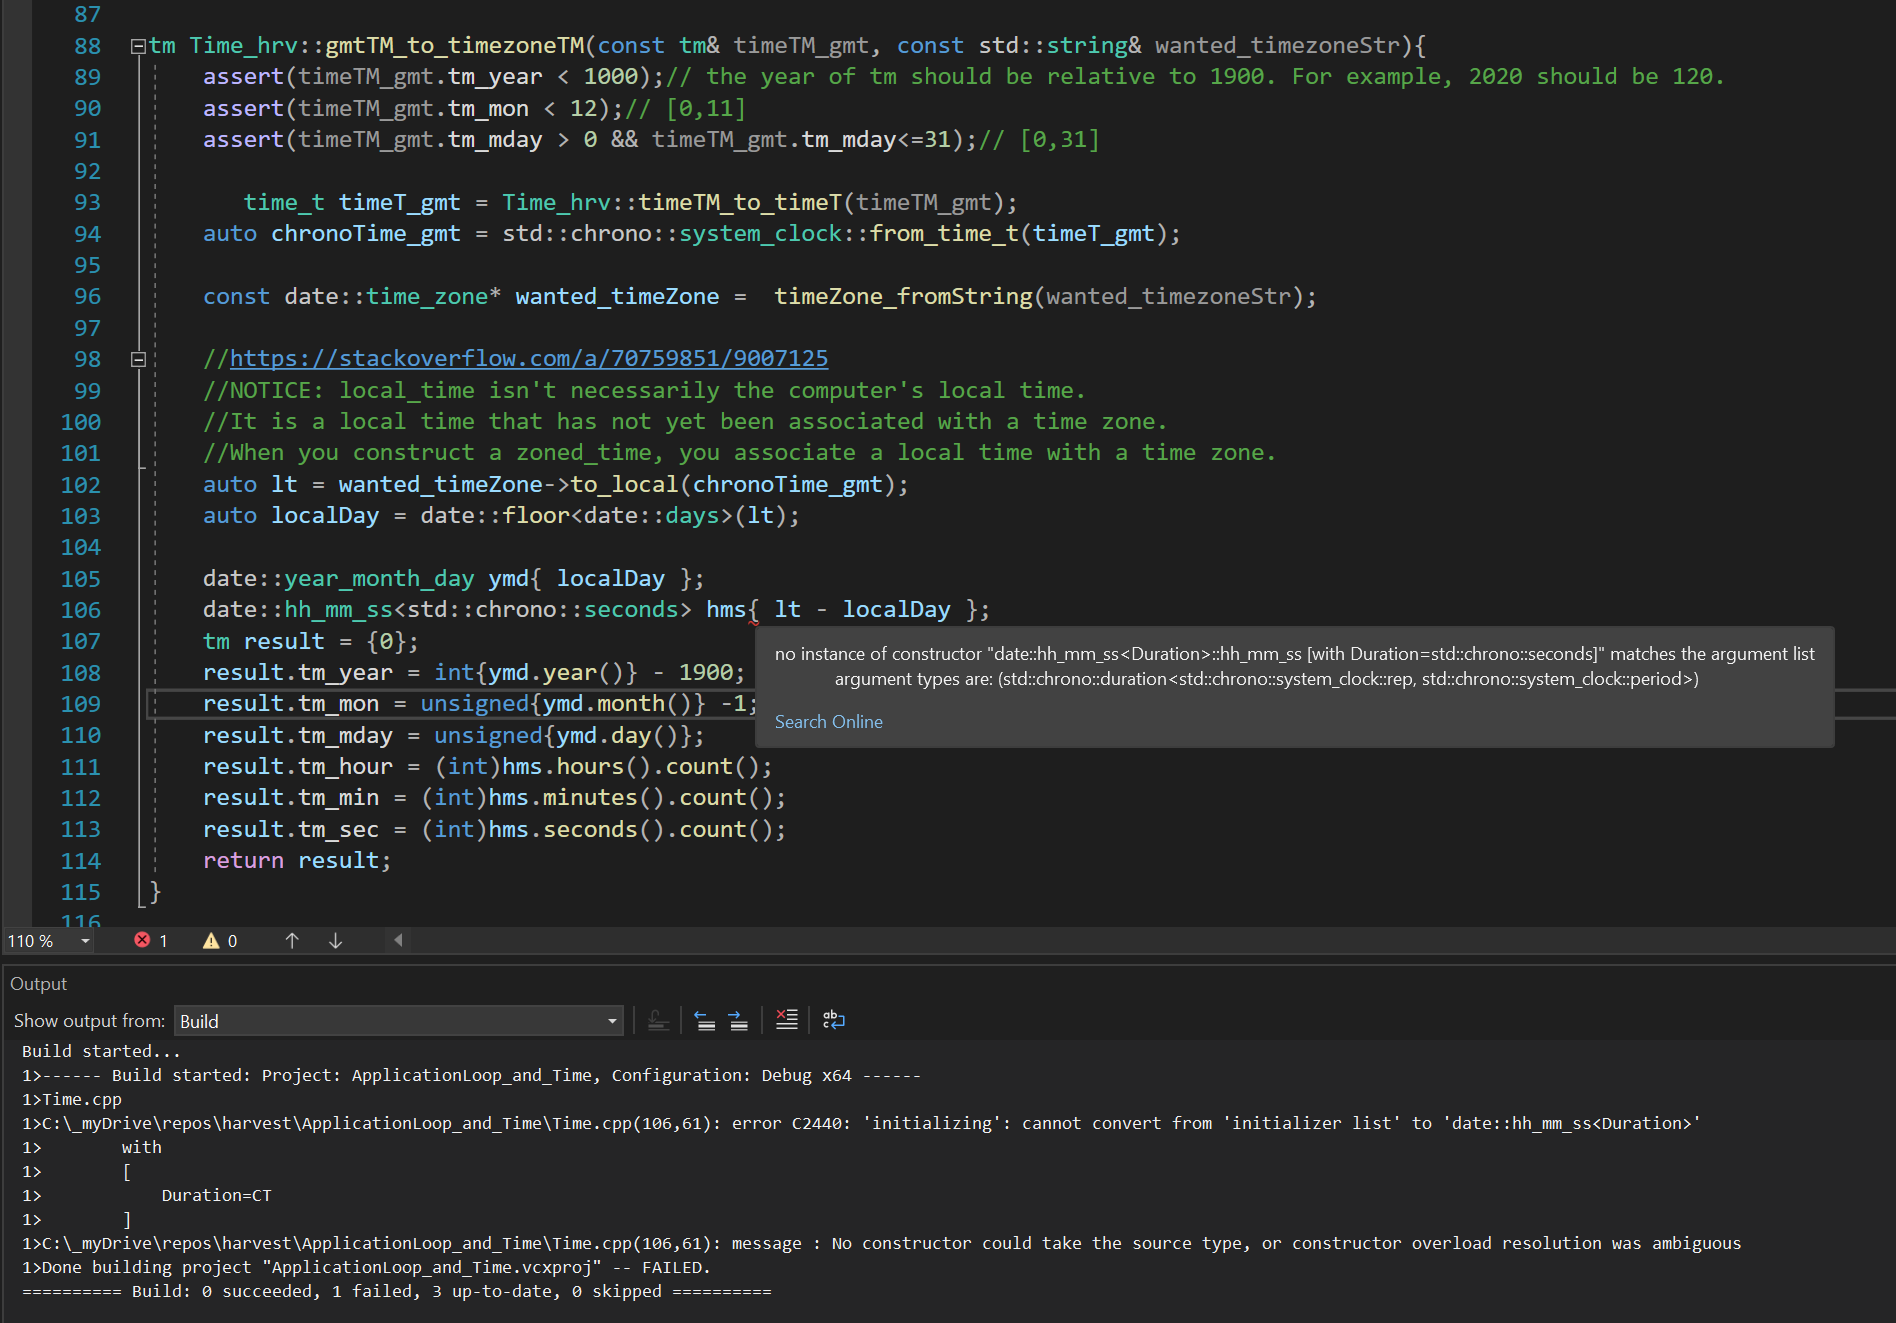Click the error C2440 line in build output
The width and height of the screenshot is (1896, 1323).
(861, 1123)
